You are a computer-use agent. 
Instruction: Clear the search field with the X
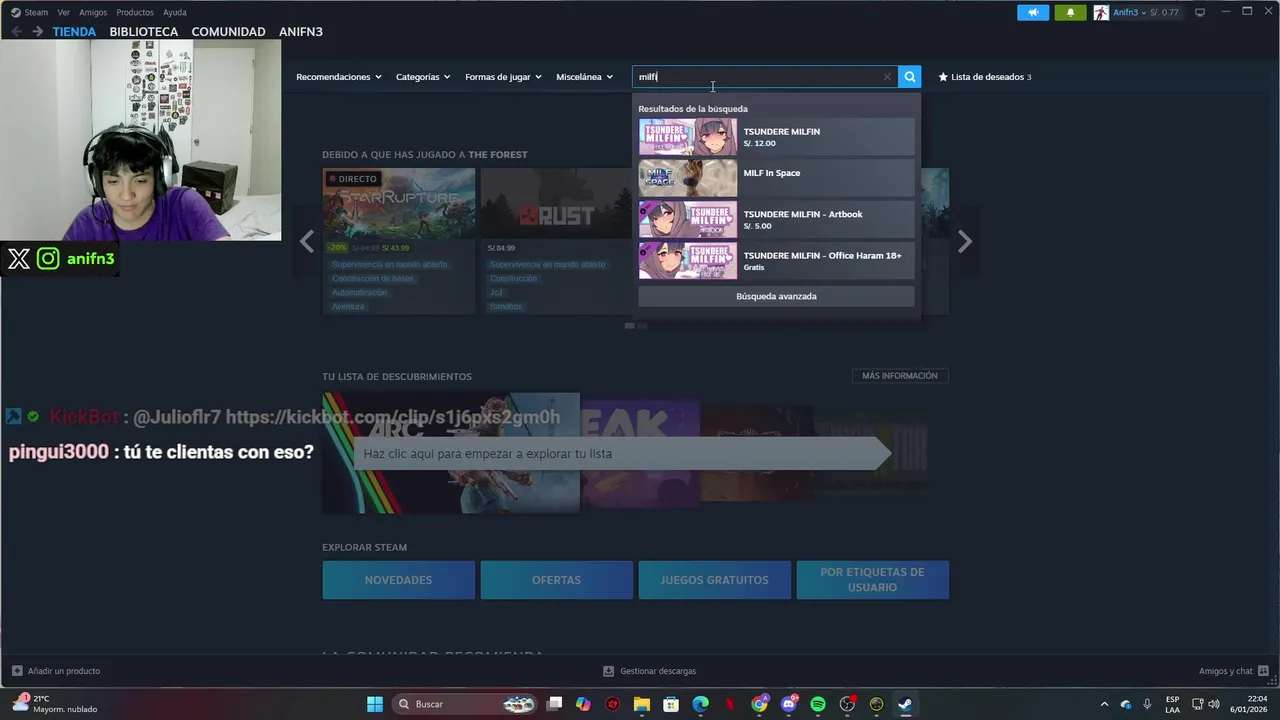(886, 77)
